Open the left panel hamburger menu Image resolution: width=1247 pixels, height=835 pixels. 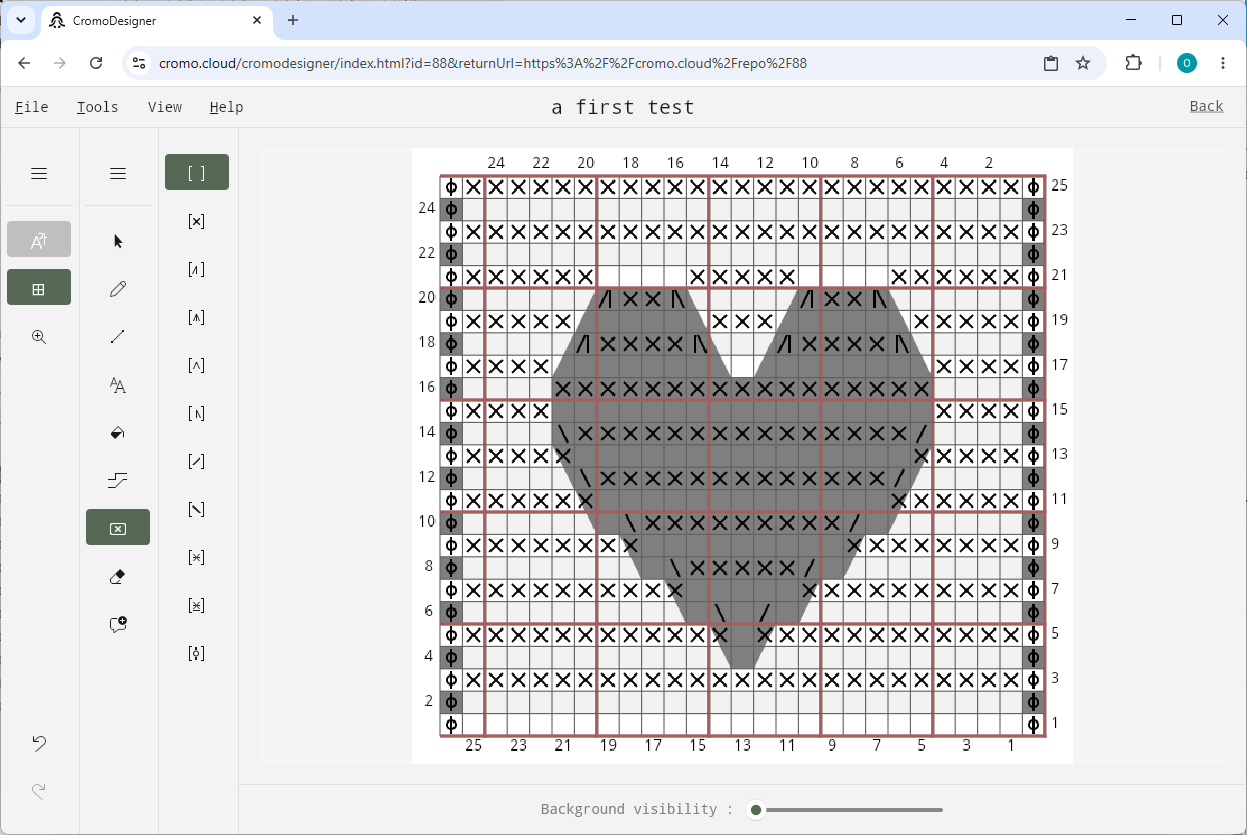point(39,174)
